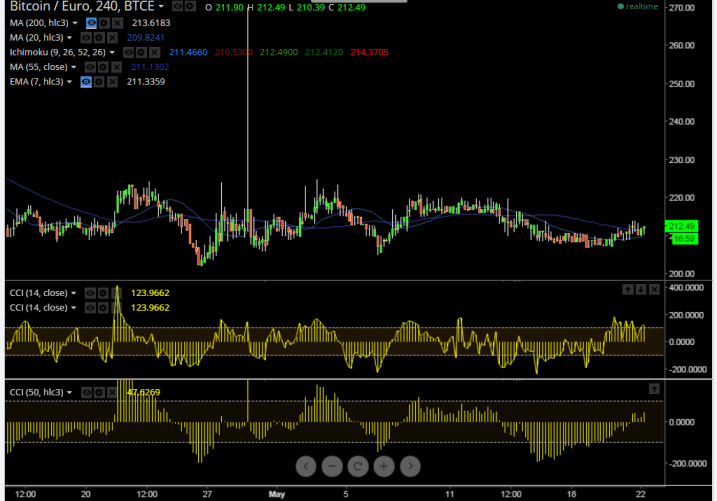This screenshot has height=501, width=717.
Task: Toggle visibility of the upper CCI (14, close)
Action: pos(90,293)
